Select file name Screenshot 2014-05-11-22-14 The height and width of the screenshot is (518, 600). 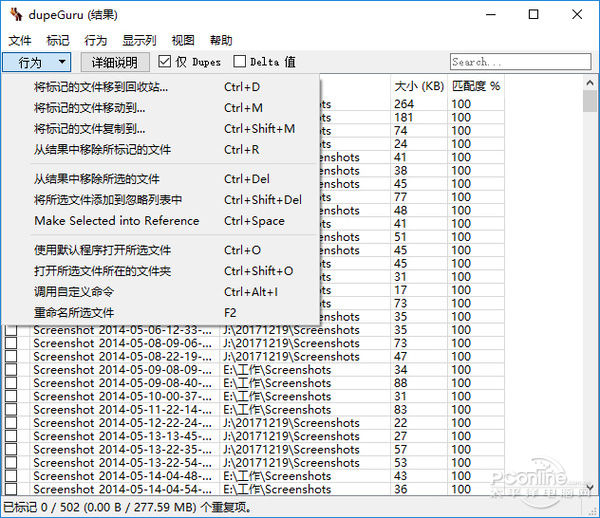coord(122,410)
